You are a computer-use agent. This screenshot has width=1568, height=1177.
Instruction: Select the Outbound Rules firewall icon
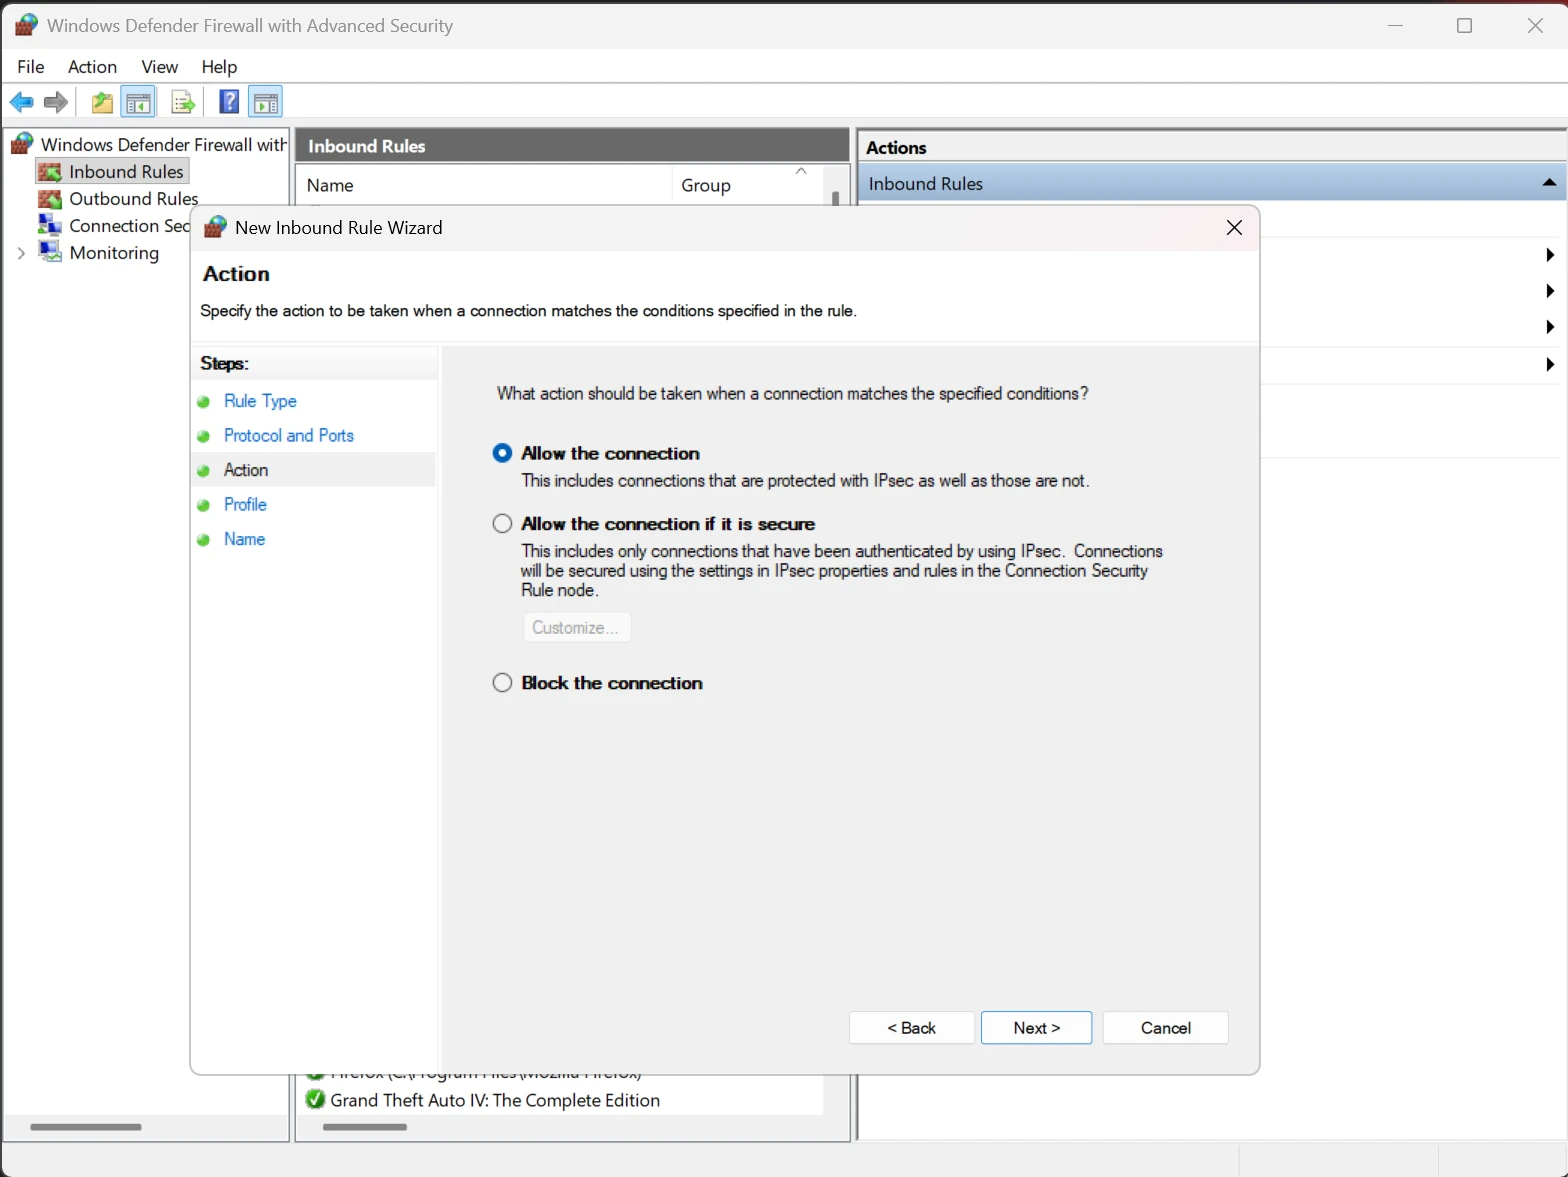click(50, 199)
